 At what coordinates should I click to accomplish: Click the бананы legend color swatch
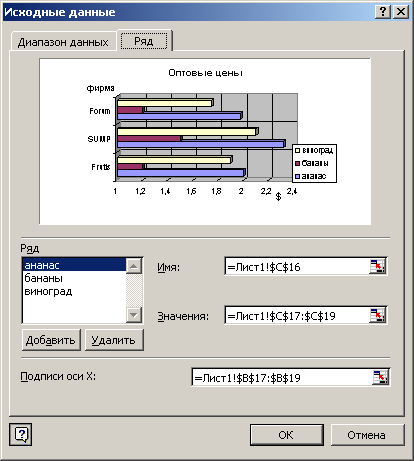click(298, 163)
